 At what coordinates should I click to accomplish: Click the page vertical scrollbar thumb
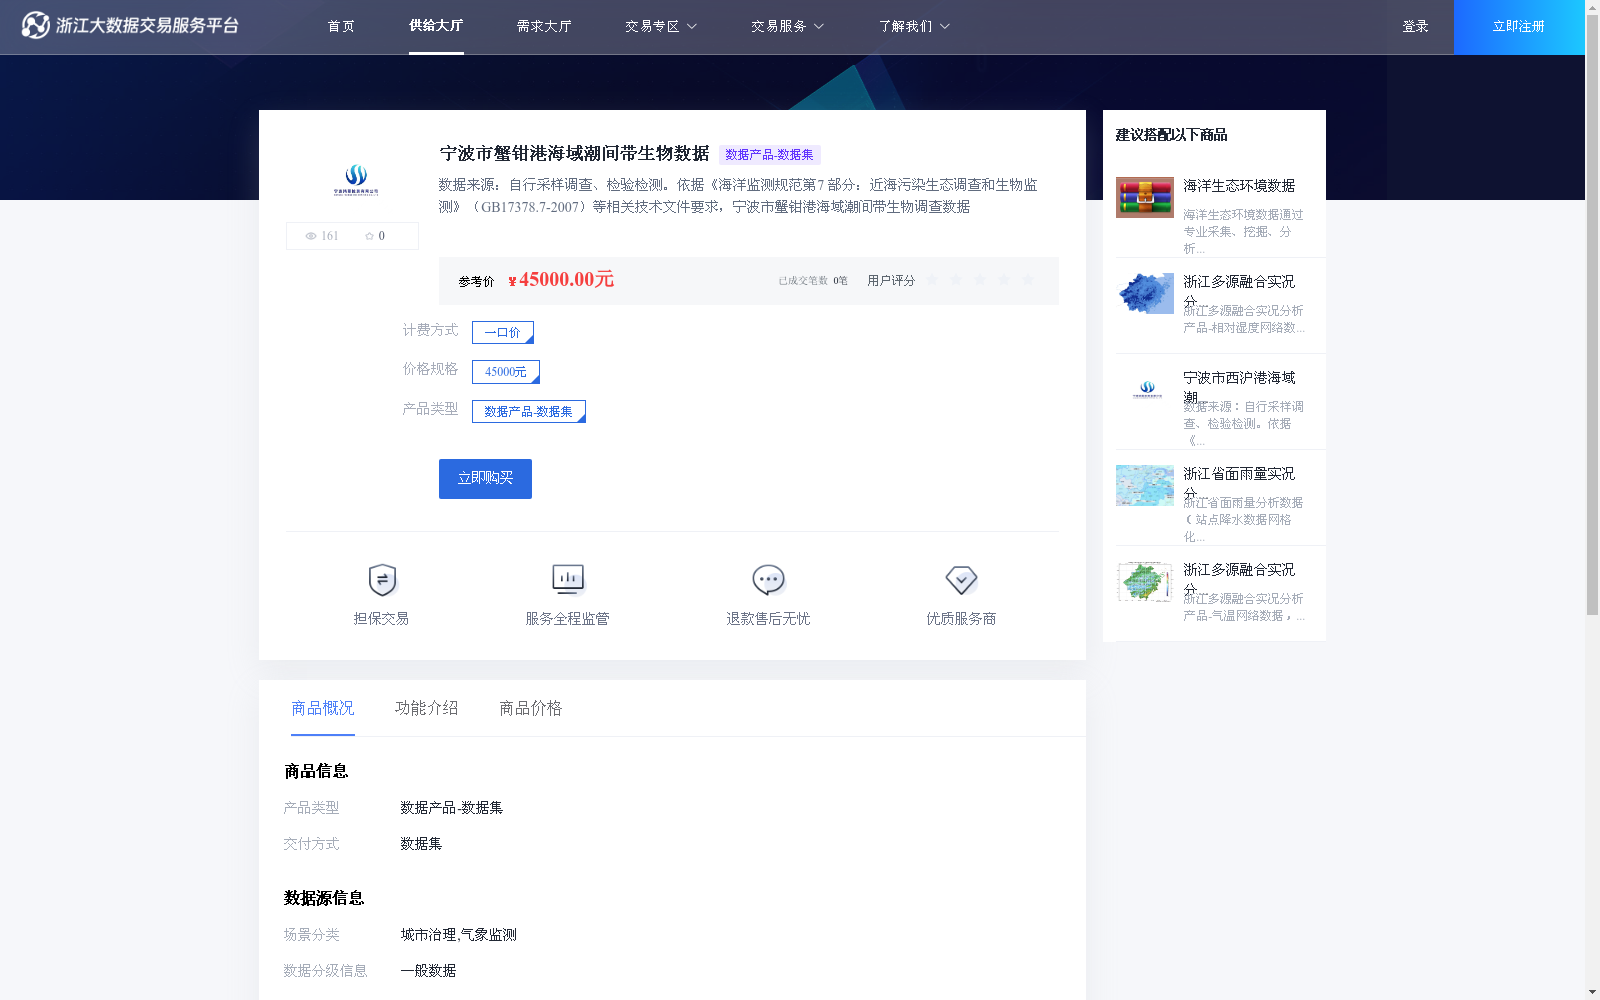tap(1592, 315)
